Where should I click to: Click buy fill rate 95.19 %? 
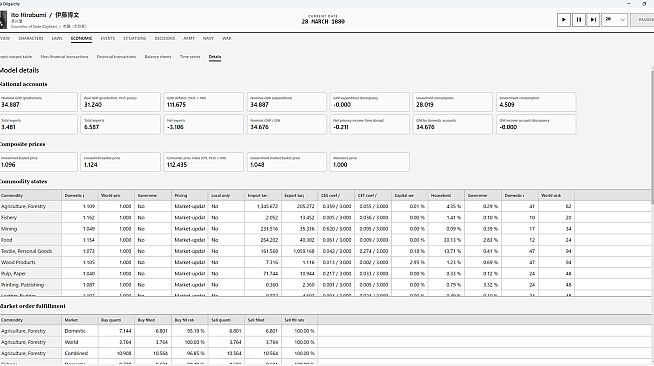[x=195, y=331]
